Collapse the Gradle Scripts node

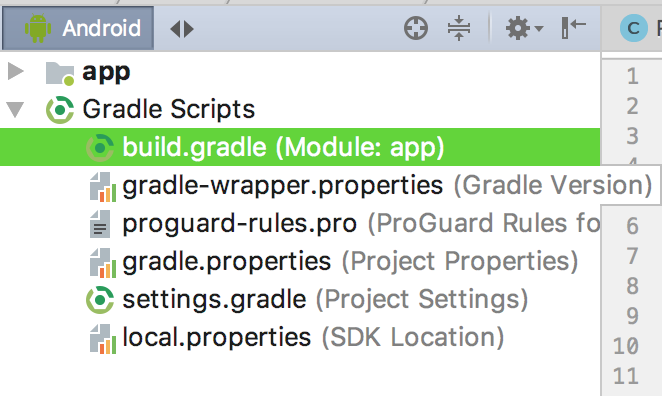(x=15, y=109)
